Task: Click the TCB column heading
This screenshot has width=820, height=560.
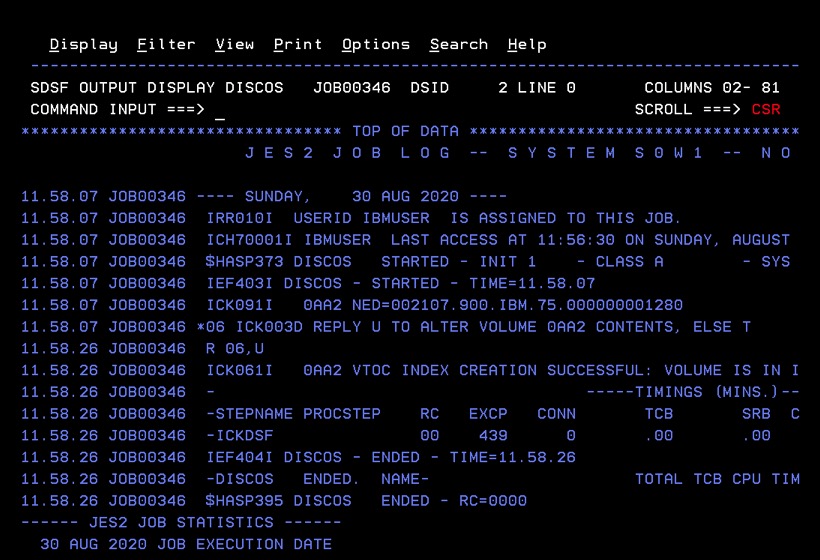Action: pyautogui.click(x=658, y=414)
